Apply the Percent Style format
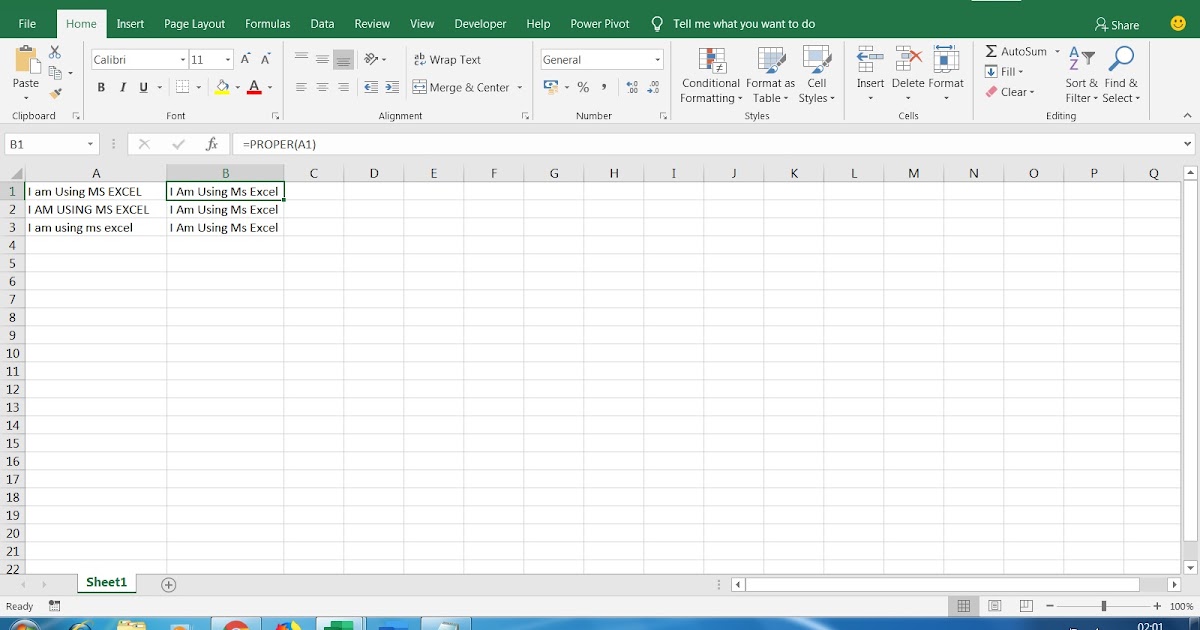 (583, 87)
